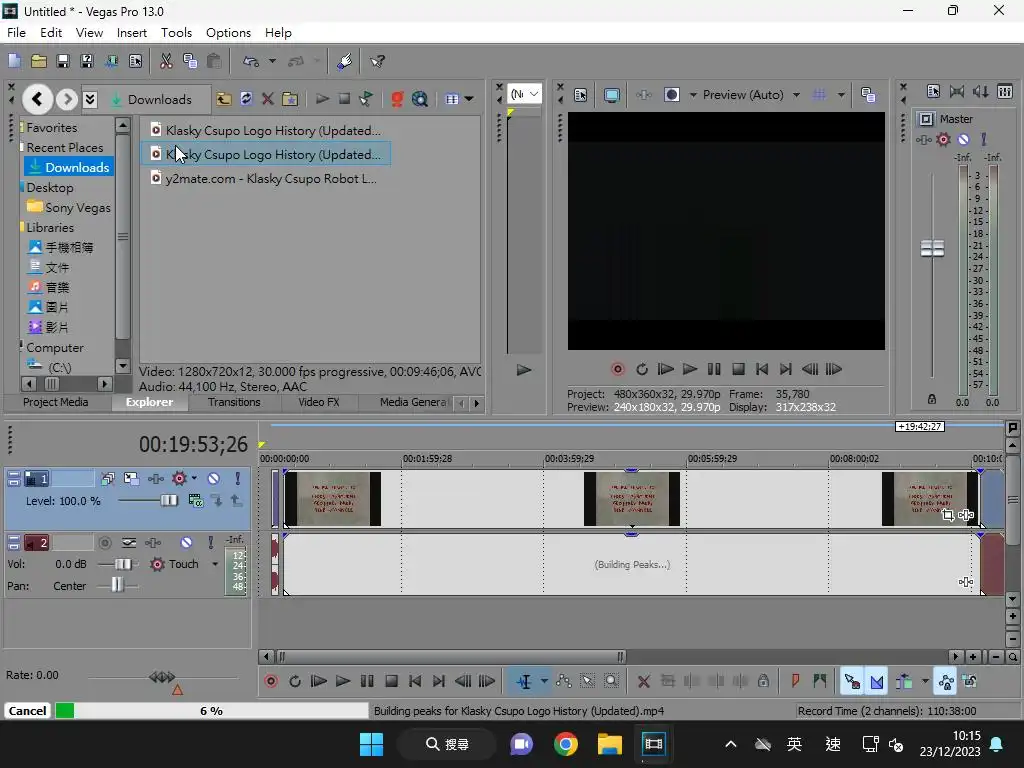
Task: Toggle Auto Ripple in the timeline toolbar
Action: click(x=904, y=681)
